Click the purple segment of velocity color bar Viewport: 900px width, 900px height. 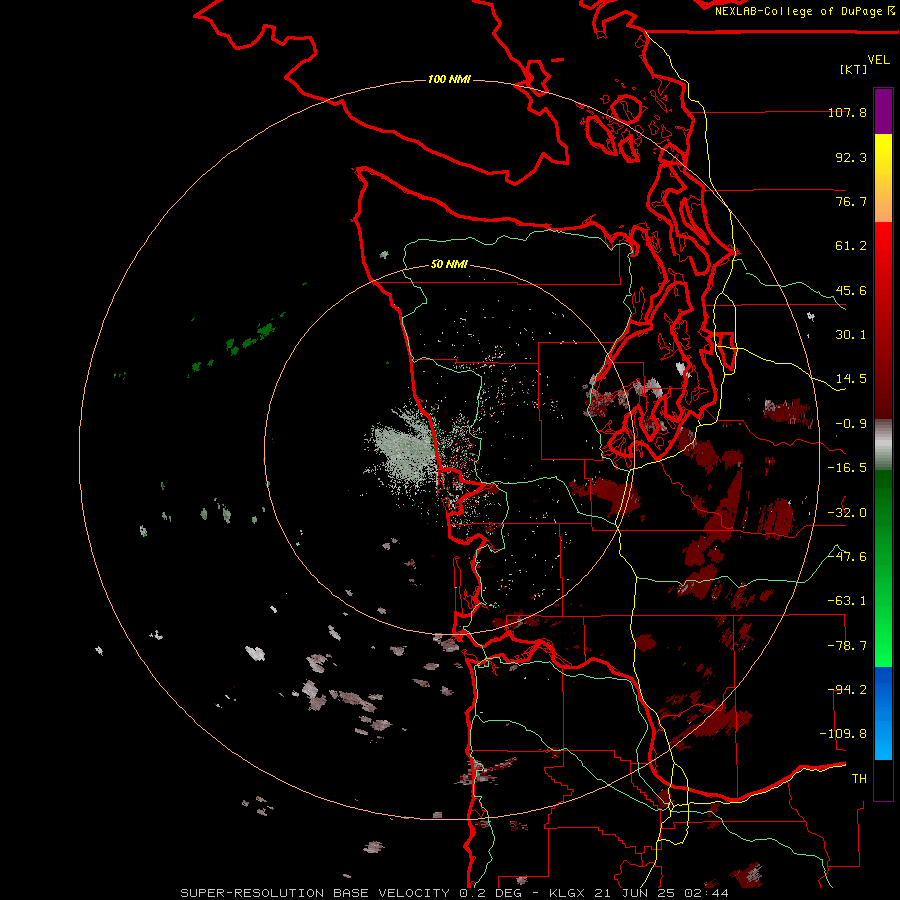(x=883, y=111)
